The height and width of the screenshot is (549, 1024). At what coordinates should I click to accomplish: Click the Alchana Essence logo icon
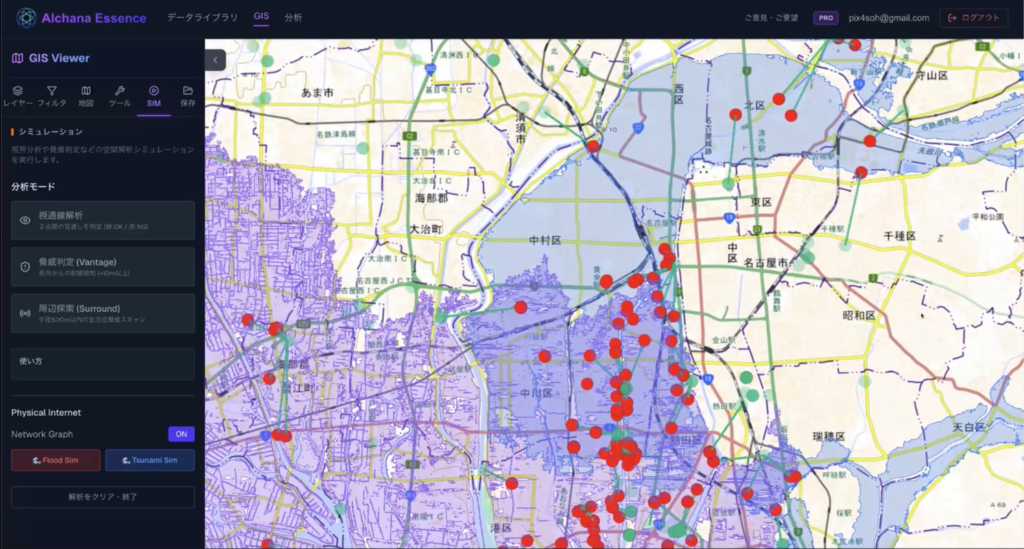click(26, 18)
